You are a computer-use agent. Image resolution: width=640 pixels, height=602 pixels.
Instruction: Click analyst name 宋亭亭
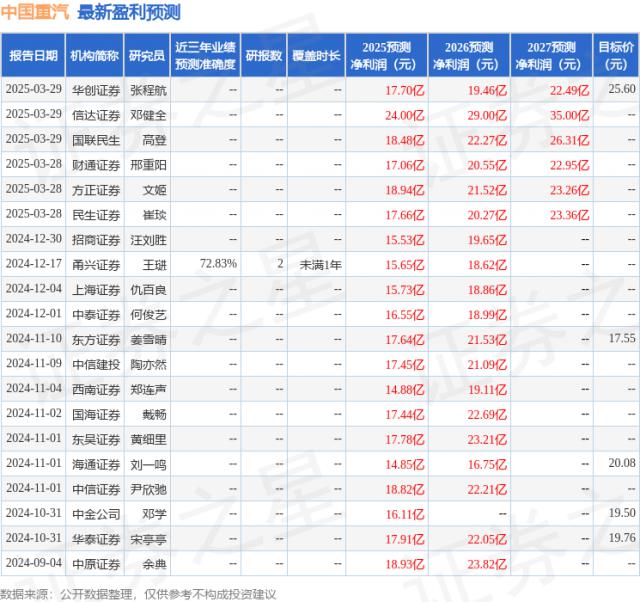(x=147, y=537)
